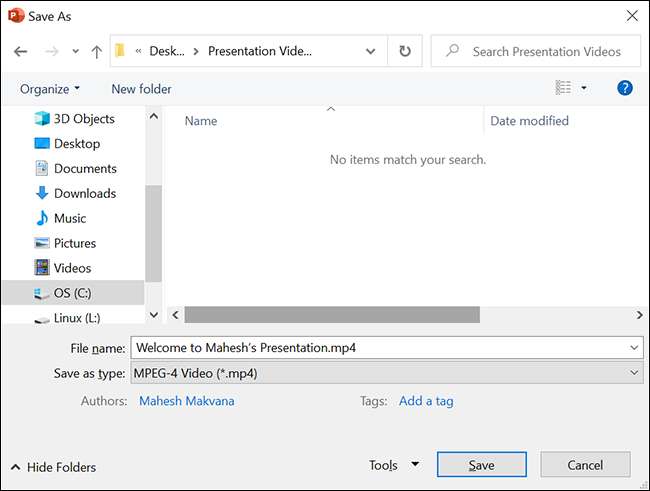The width and height of the screenshot is (650, 491).
Task: Expand the Tools dropdown menu
Action: click(x=395, y=465)
